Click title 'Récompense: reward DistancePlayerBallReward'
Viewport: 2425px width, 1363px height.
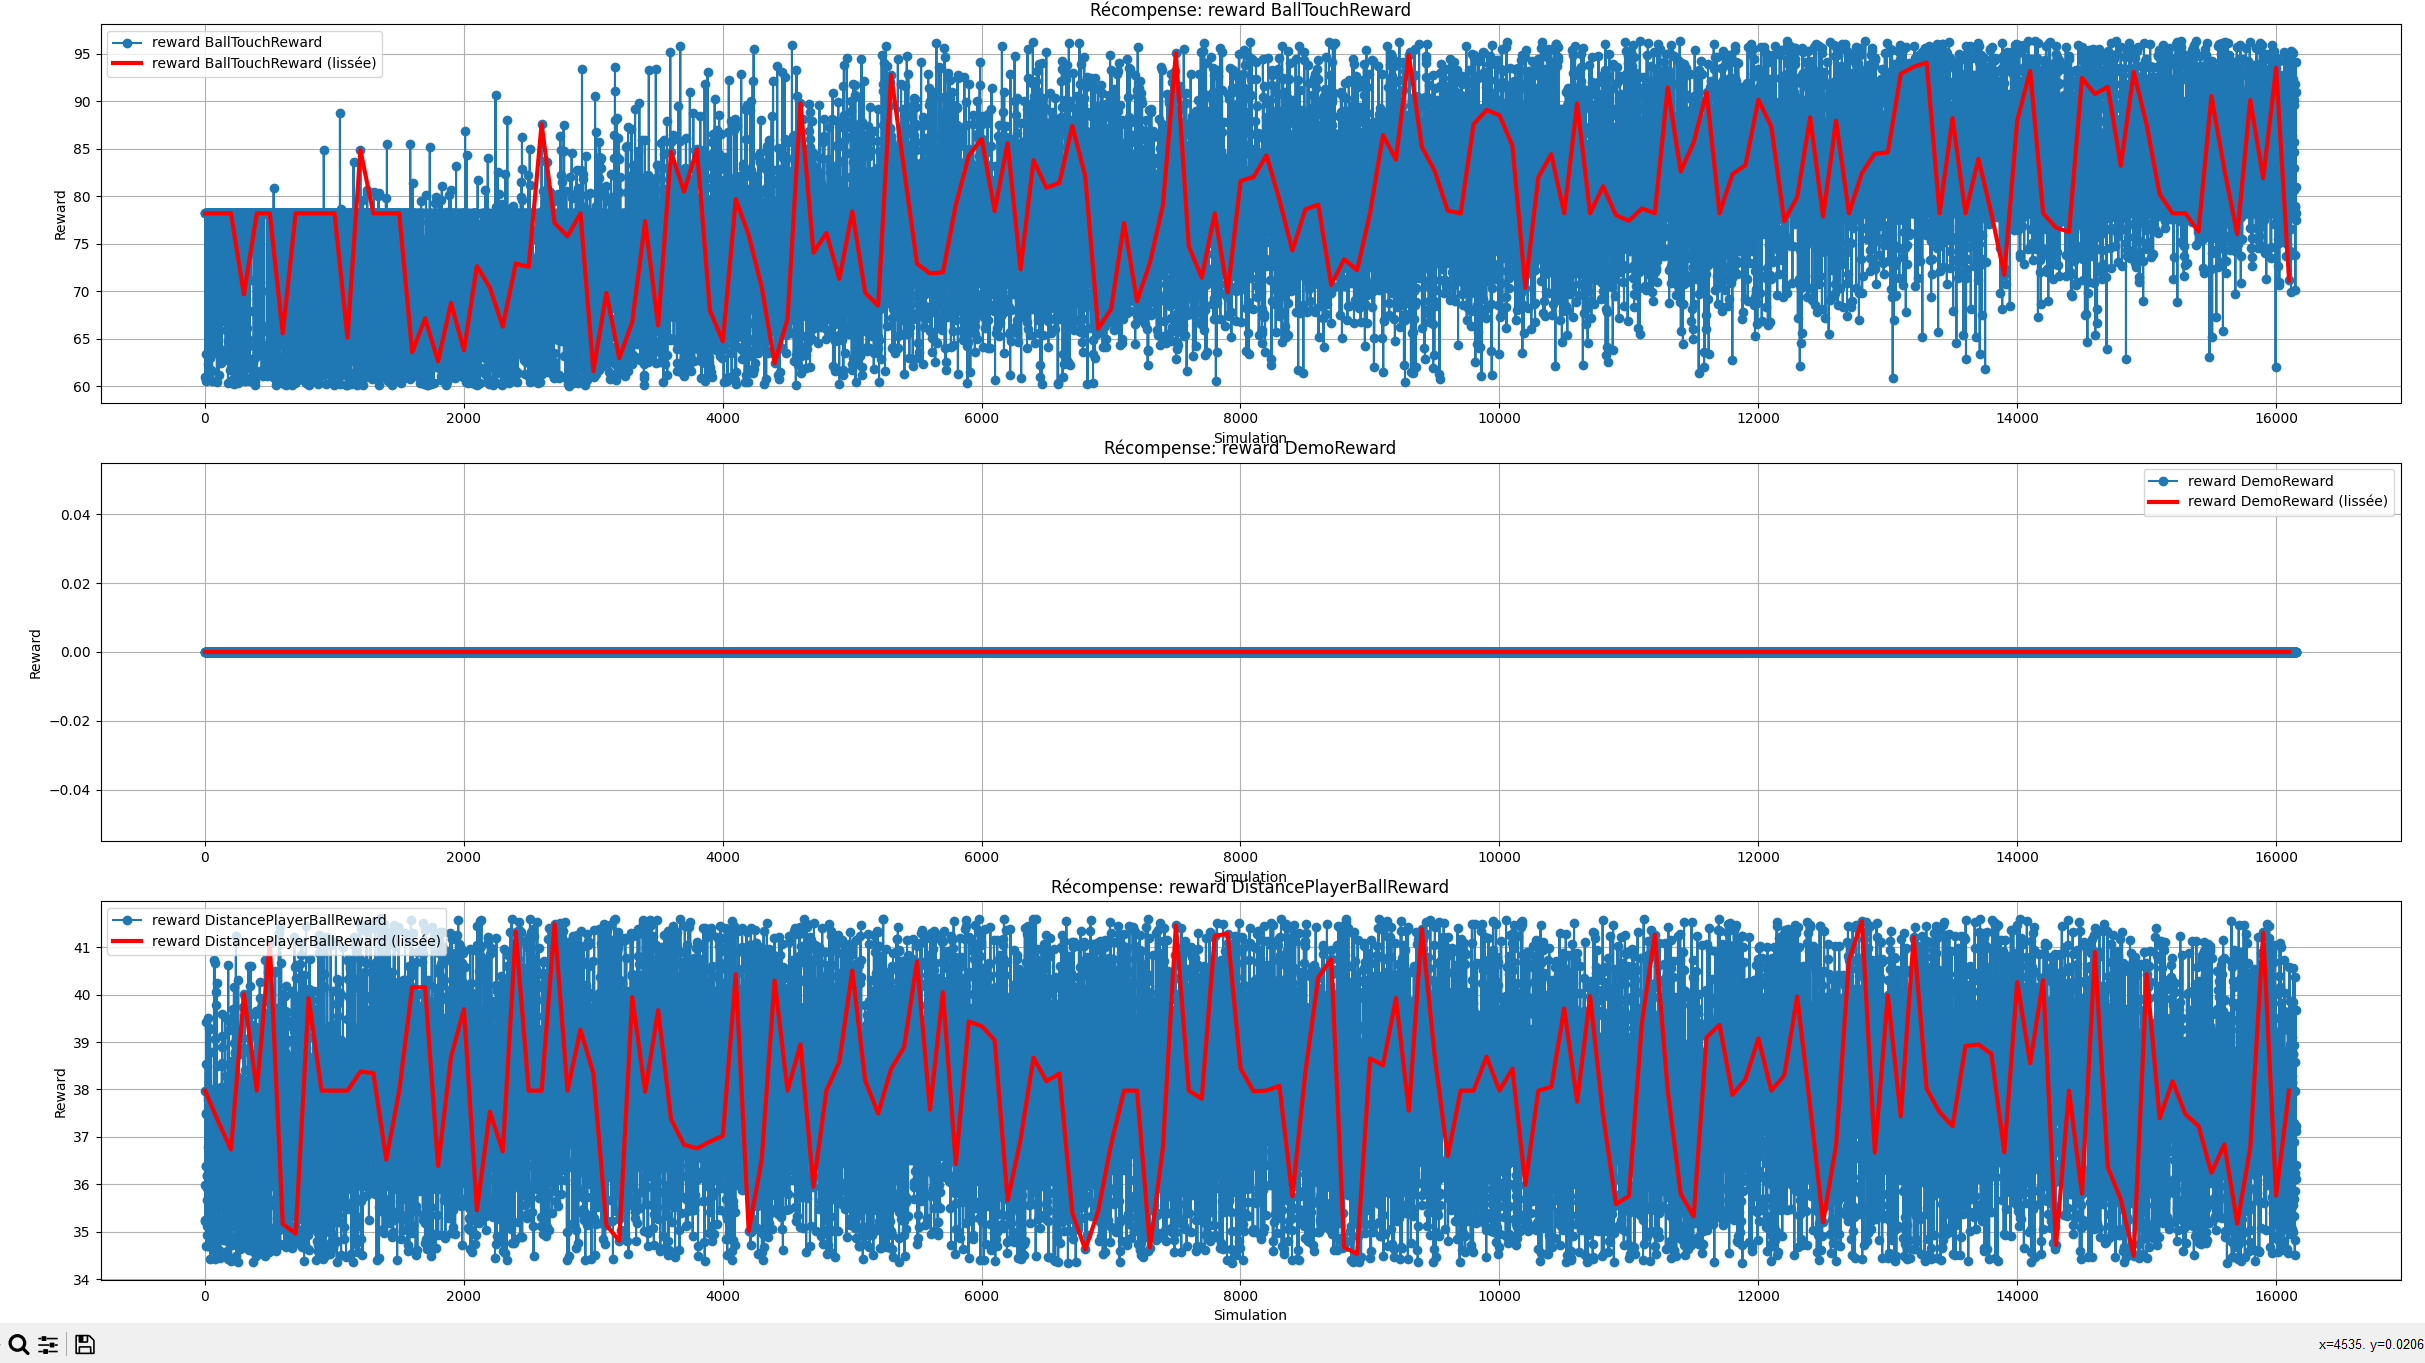[1249, 887]
